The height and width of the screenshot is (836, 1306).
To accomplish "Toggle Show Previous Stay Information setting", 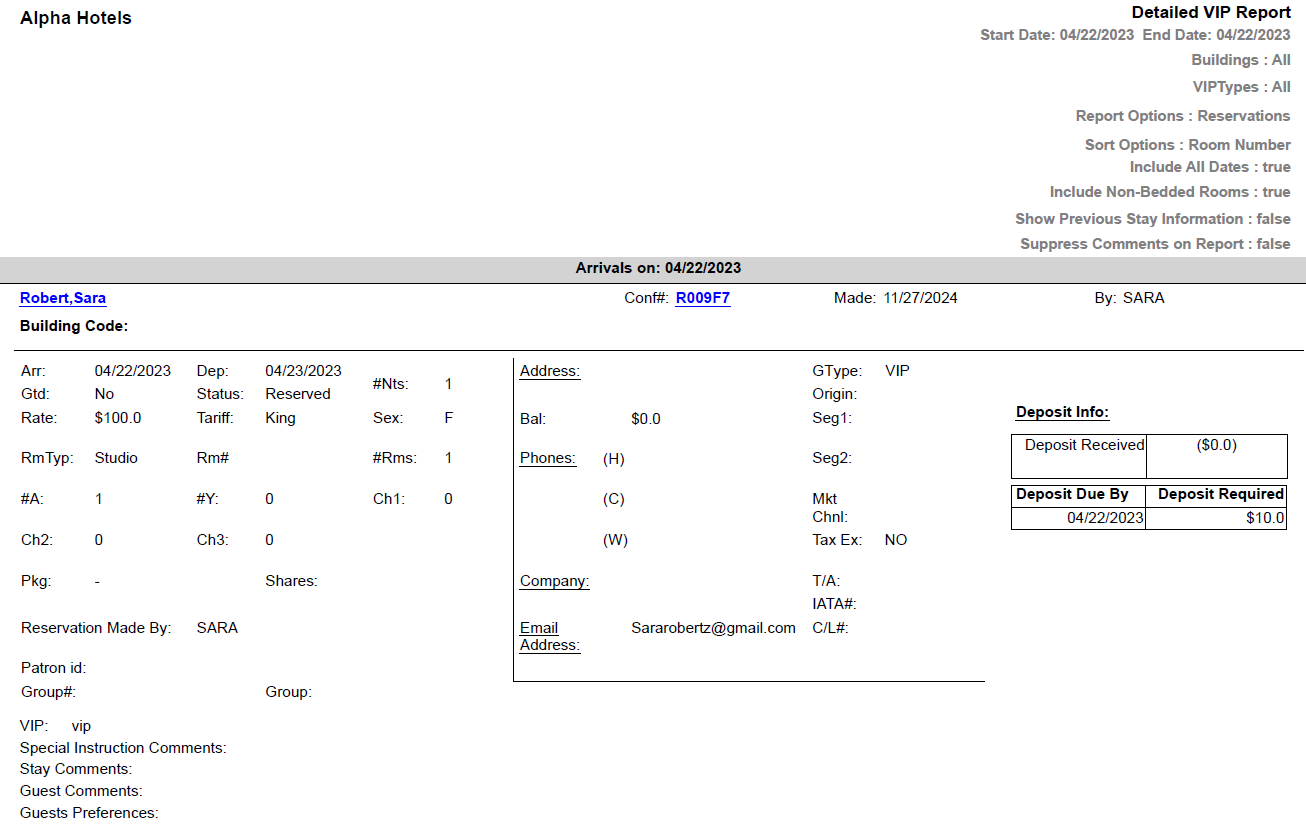I will [x=1153, y=218].
